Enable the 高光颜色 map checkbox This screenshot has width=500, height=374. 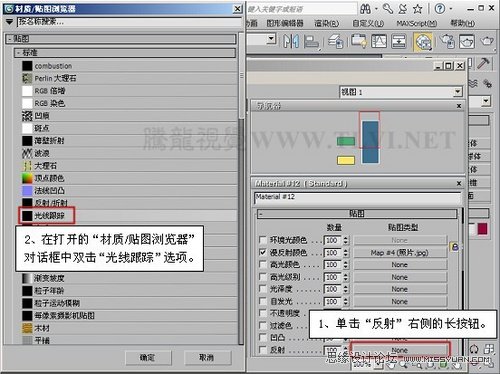click(x=263, y=264)
